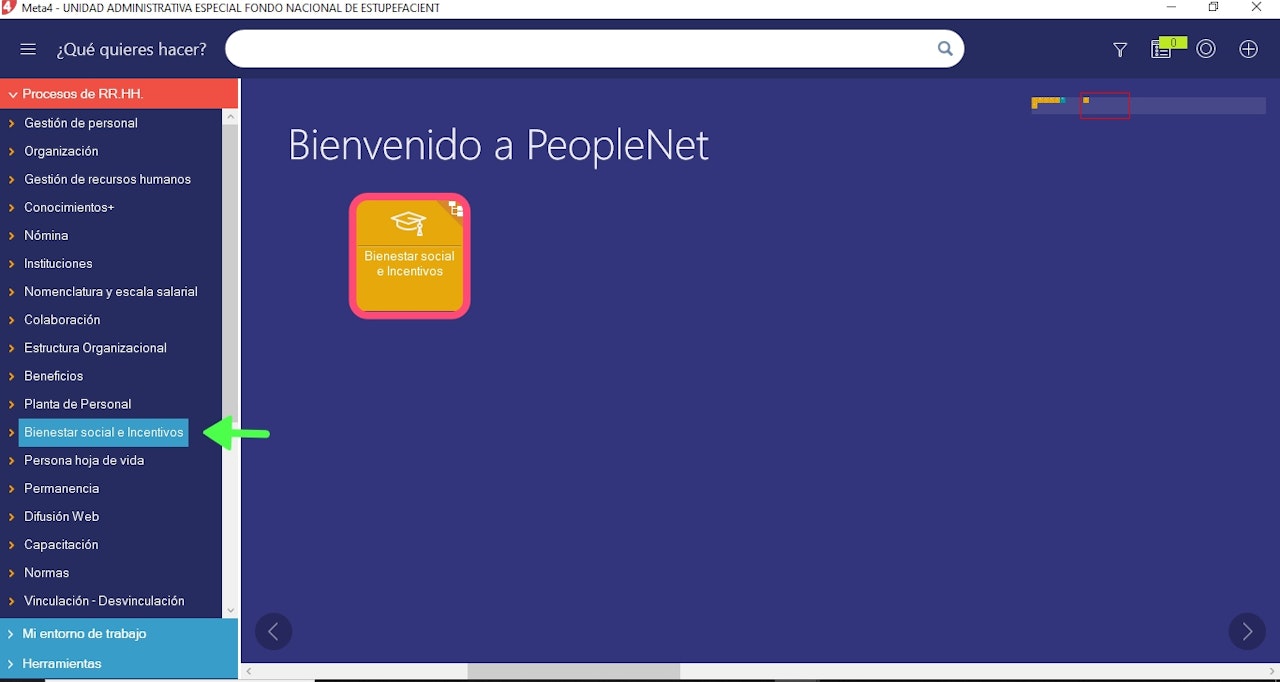This screenshot has height=682, width=1280.
Task: Minimize the Meta4 window
Action: point(1171,7)
